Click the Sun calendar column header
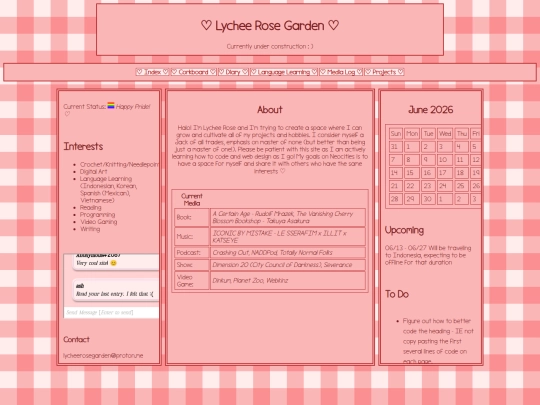This screenshot has height=405, width=540. [396, 134]
